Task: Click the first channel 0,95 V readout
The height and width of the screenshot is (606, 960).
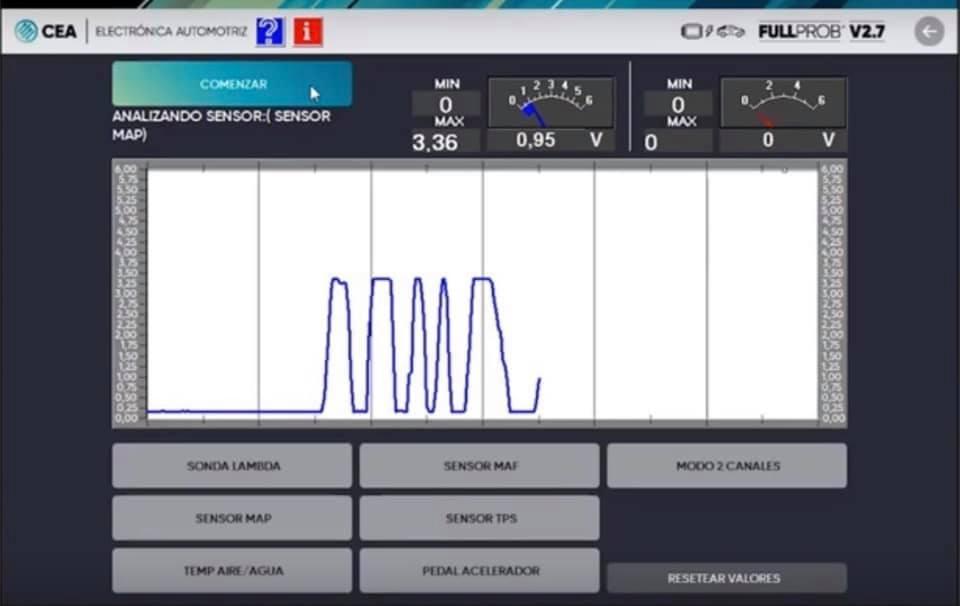Action: click(x=550, y=140)
